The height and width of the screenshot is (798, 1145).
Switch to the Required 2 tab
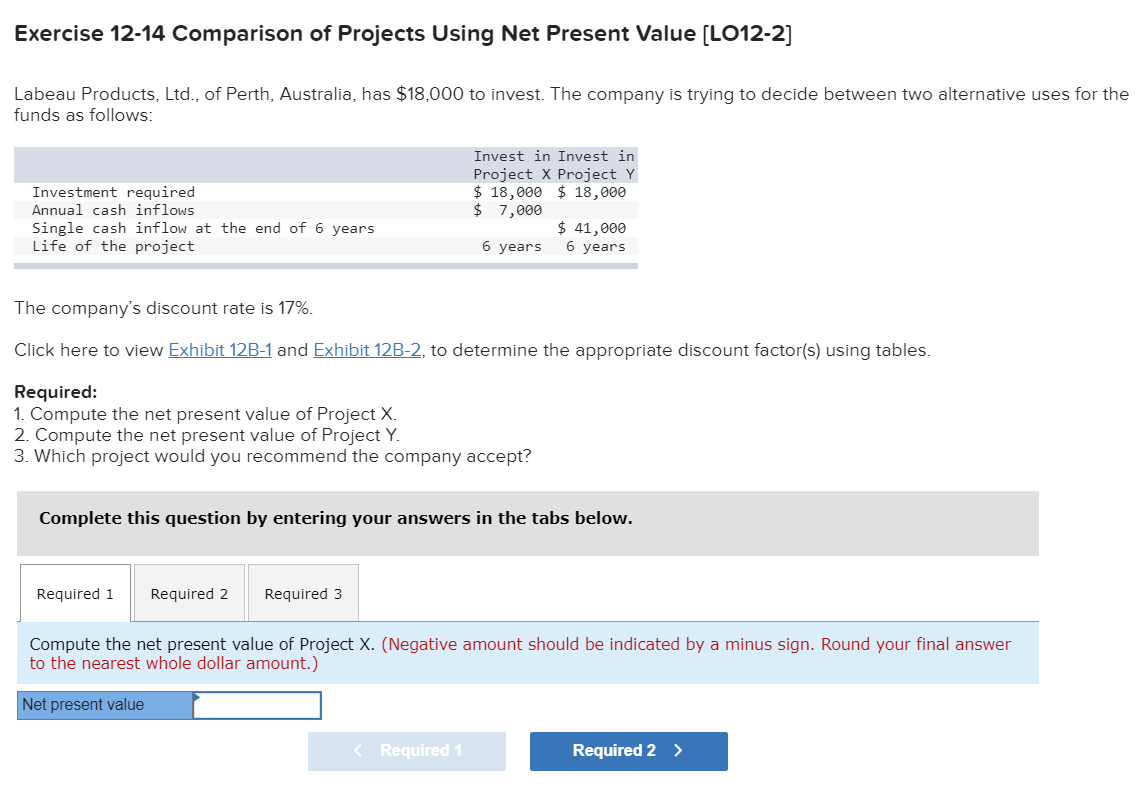[188, 592]
